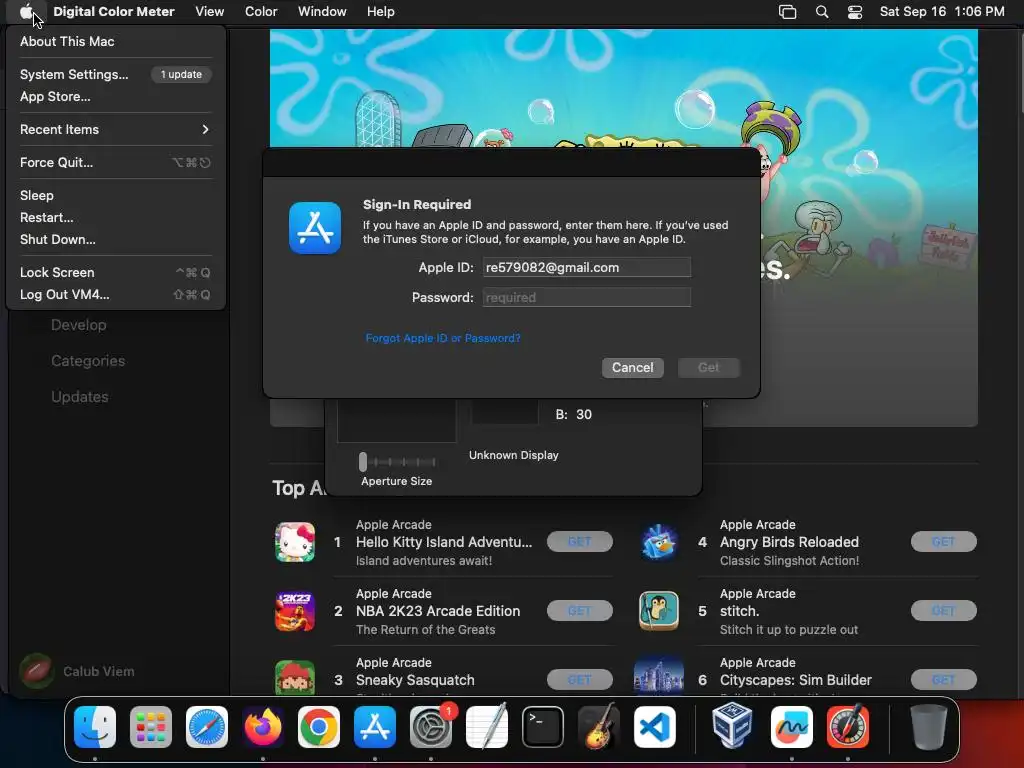Open Updates in App Store sidebar
This screenshot has width=1024, height=768.
(80, 396)
